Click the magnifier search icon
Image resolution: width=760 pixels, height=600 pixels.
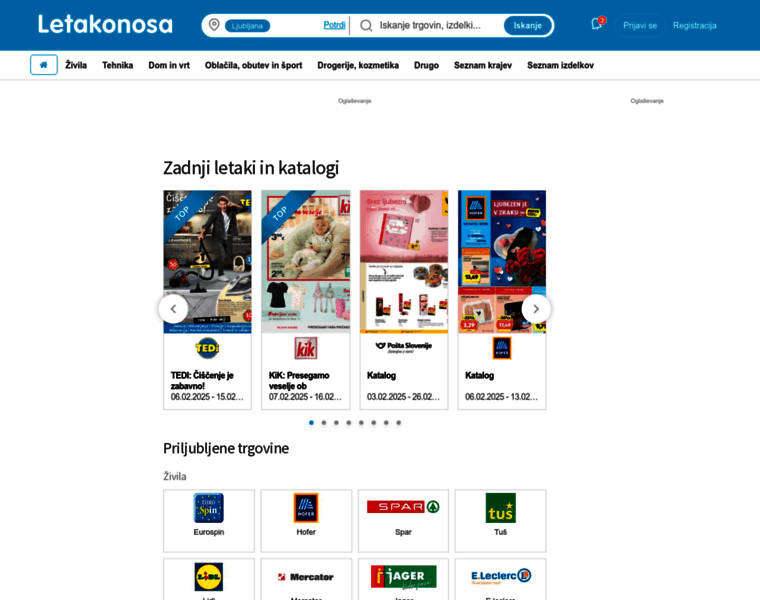click(366, 26)
